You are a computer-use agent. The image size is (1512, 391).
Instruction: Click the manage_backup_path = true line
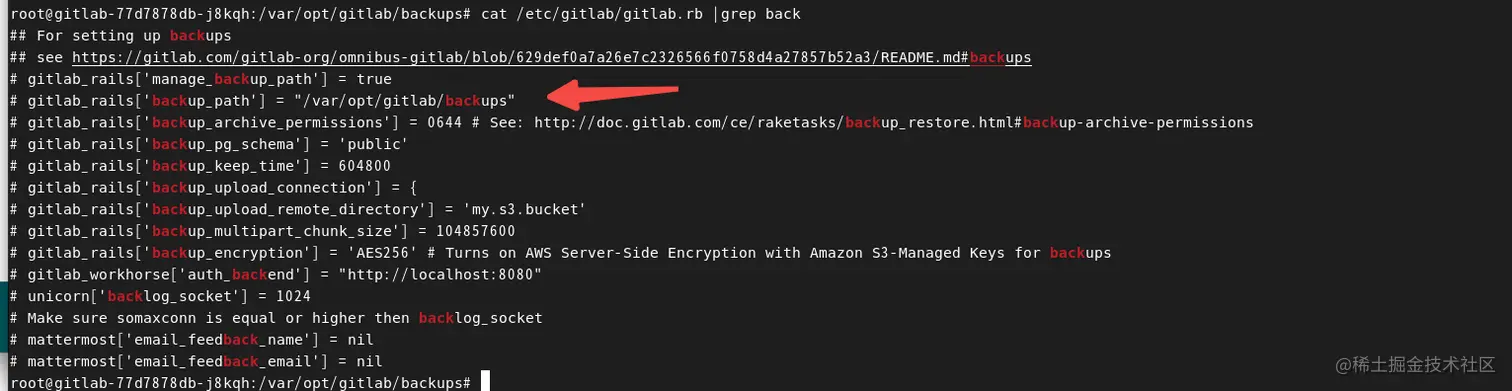click(200, 80)
